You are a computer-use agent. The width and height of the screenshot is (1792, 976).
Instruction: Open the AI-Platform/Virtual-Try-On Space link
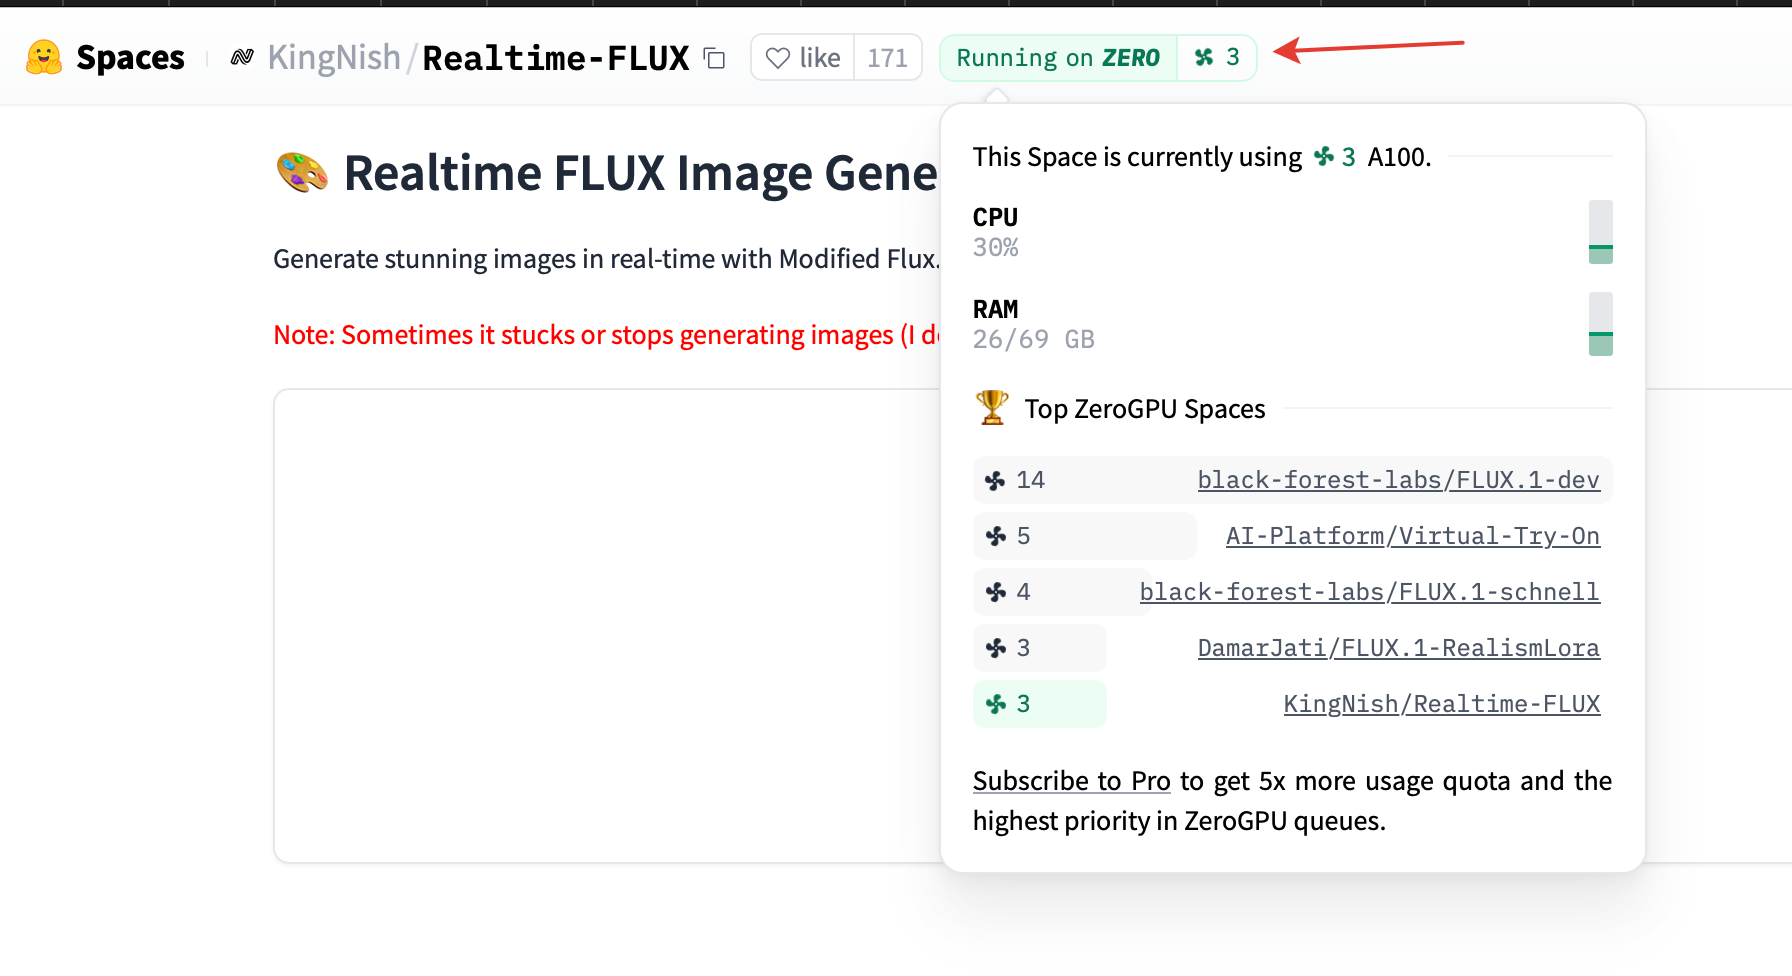(1412, 536)
